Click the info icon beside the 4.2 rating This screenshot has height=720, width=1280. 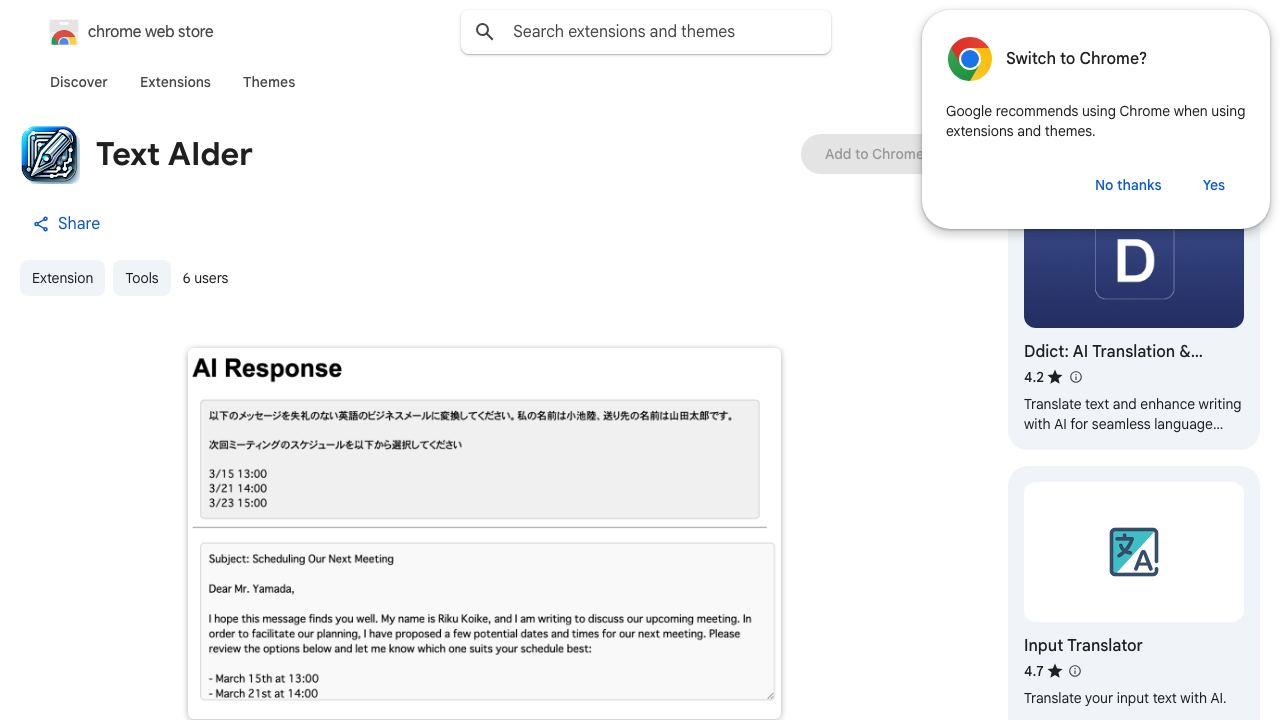click(1076, 377)
